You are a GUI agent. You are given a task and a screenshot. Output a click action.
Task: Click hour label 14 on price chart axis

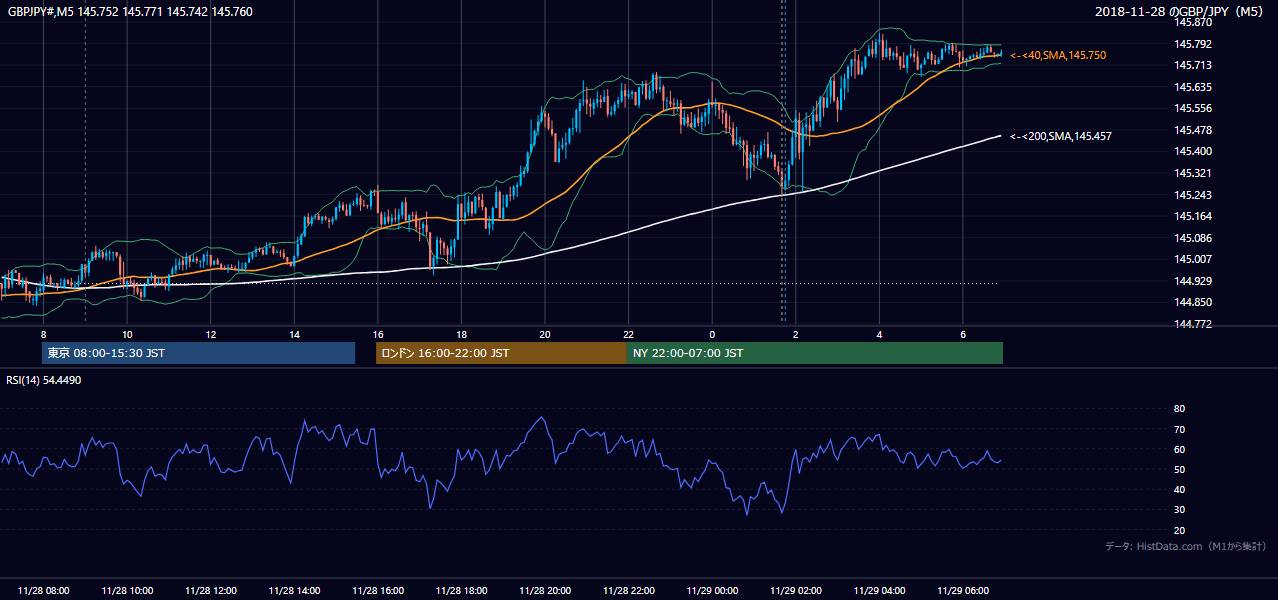click(294, 334)
